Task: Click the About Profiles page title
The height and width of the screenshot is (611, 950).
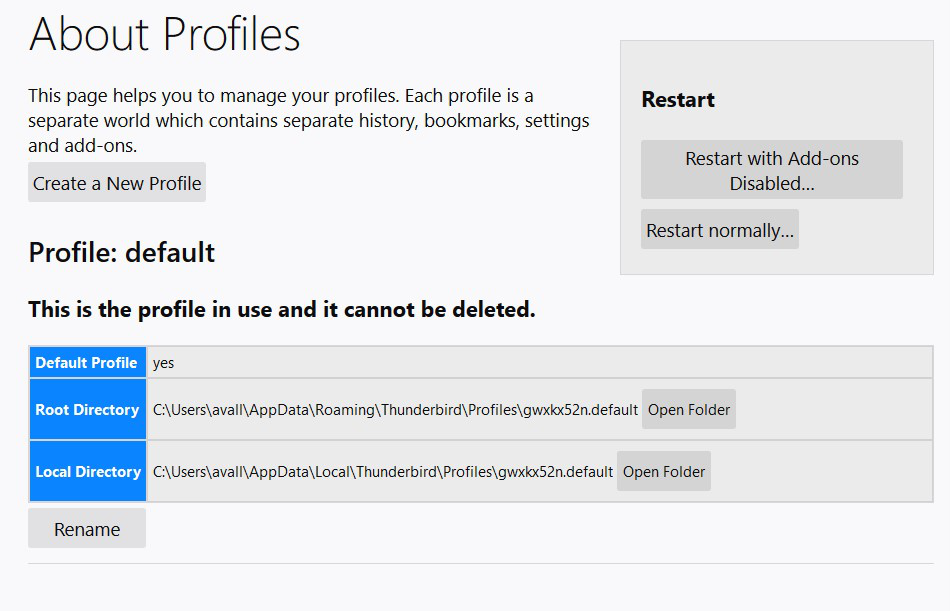Action: click(164, 34)
